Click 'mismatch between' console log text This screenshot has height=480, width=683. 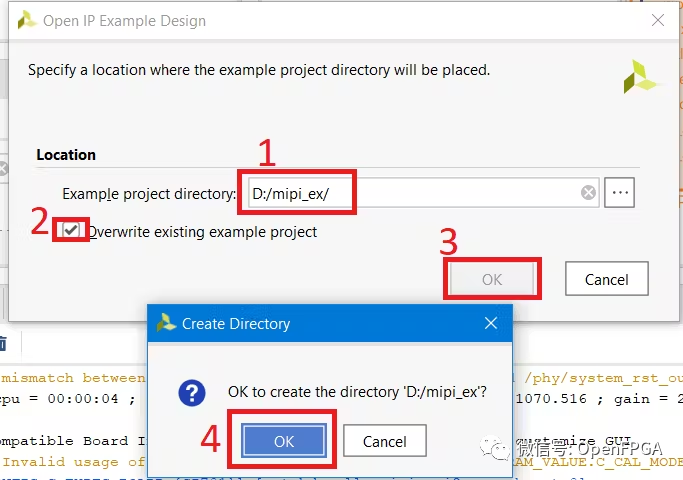[73, 378]
